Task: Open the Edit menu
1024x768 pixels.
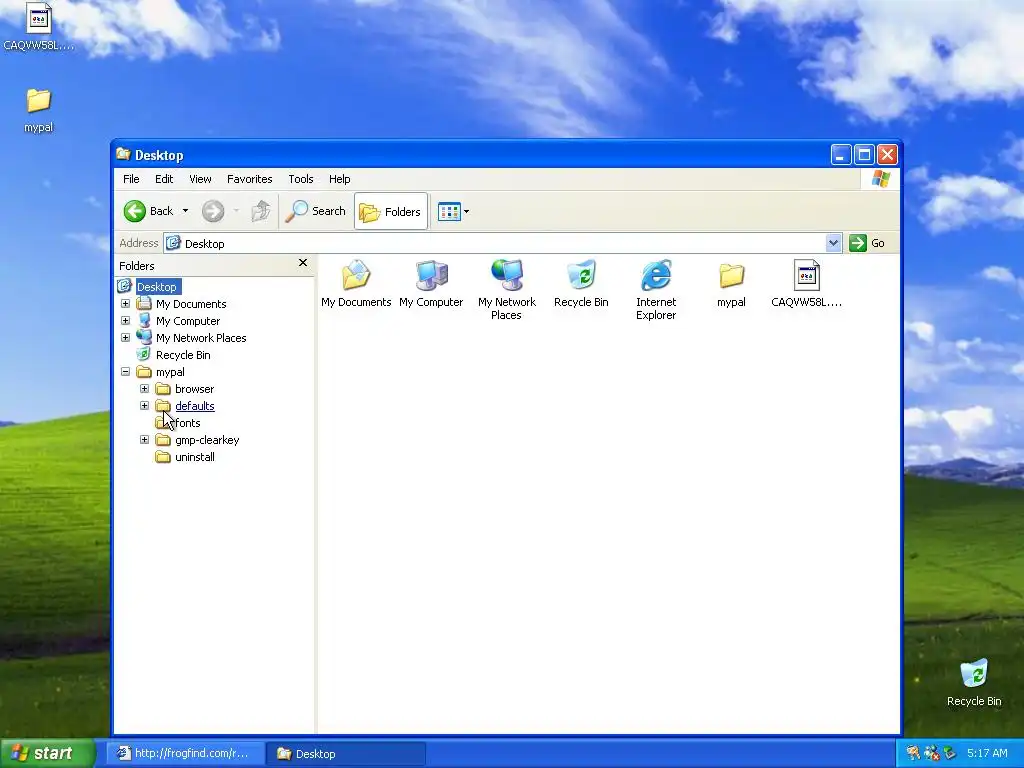Action: point(164,179)
